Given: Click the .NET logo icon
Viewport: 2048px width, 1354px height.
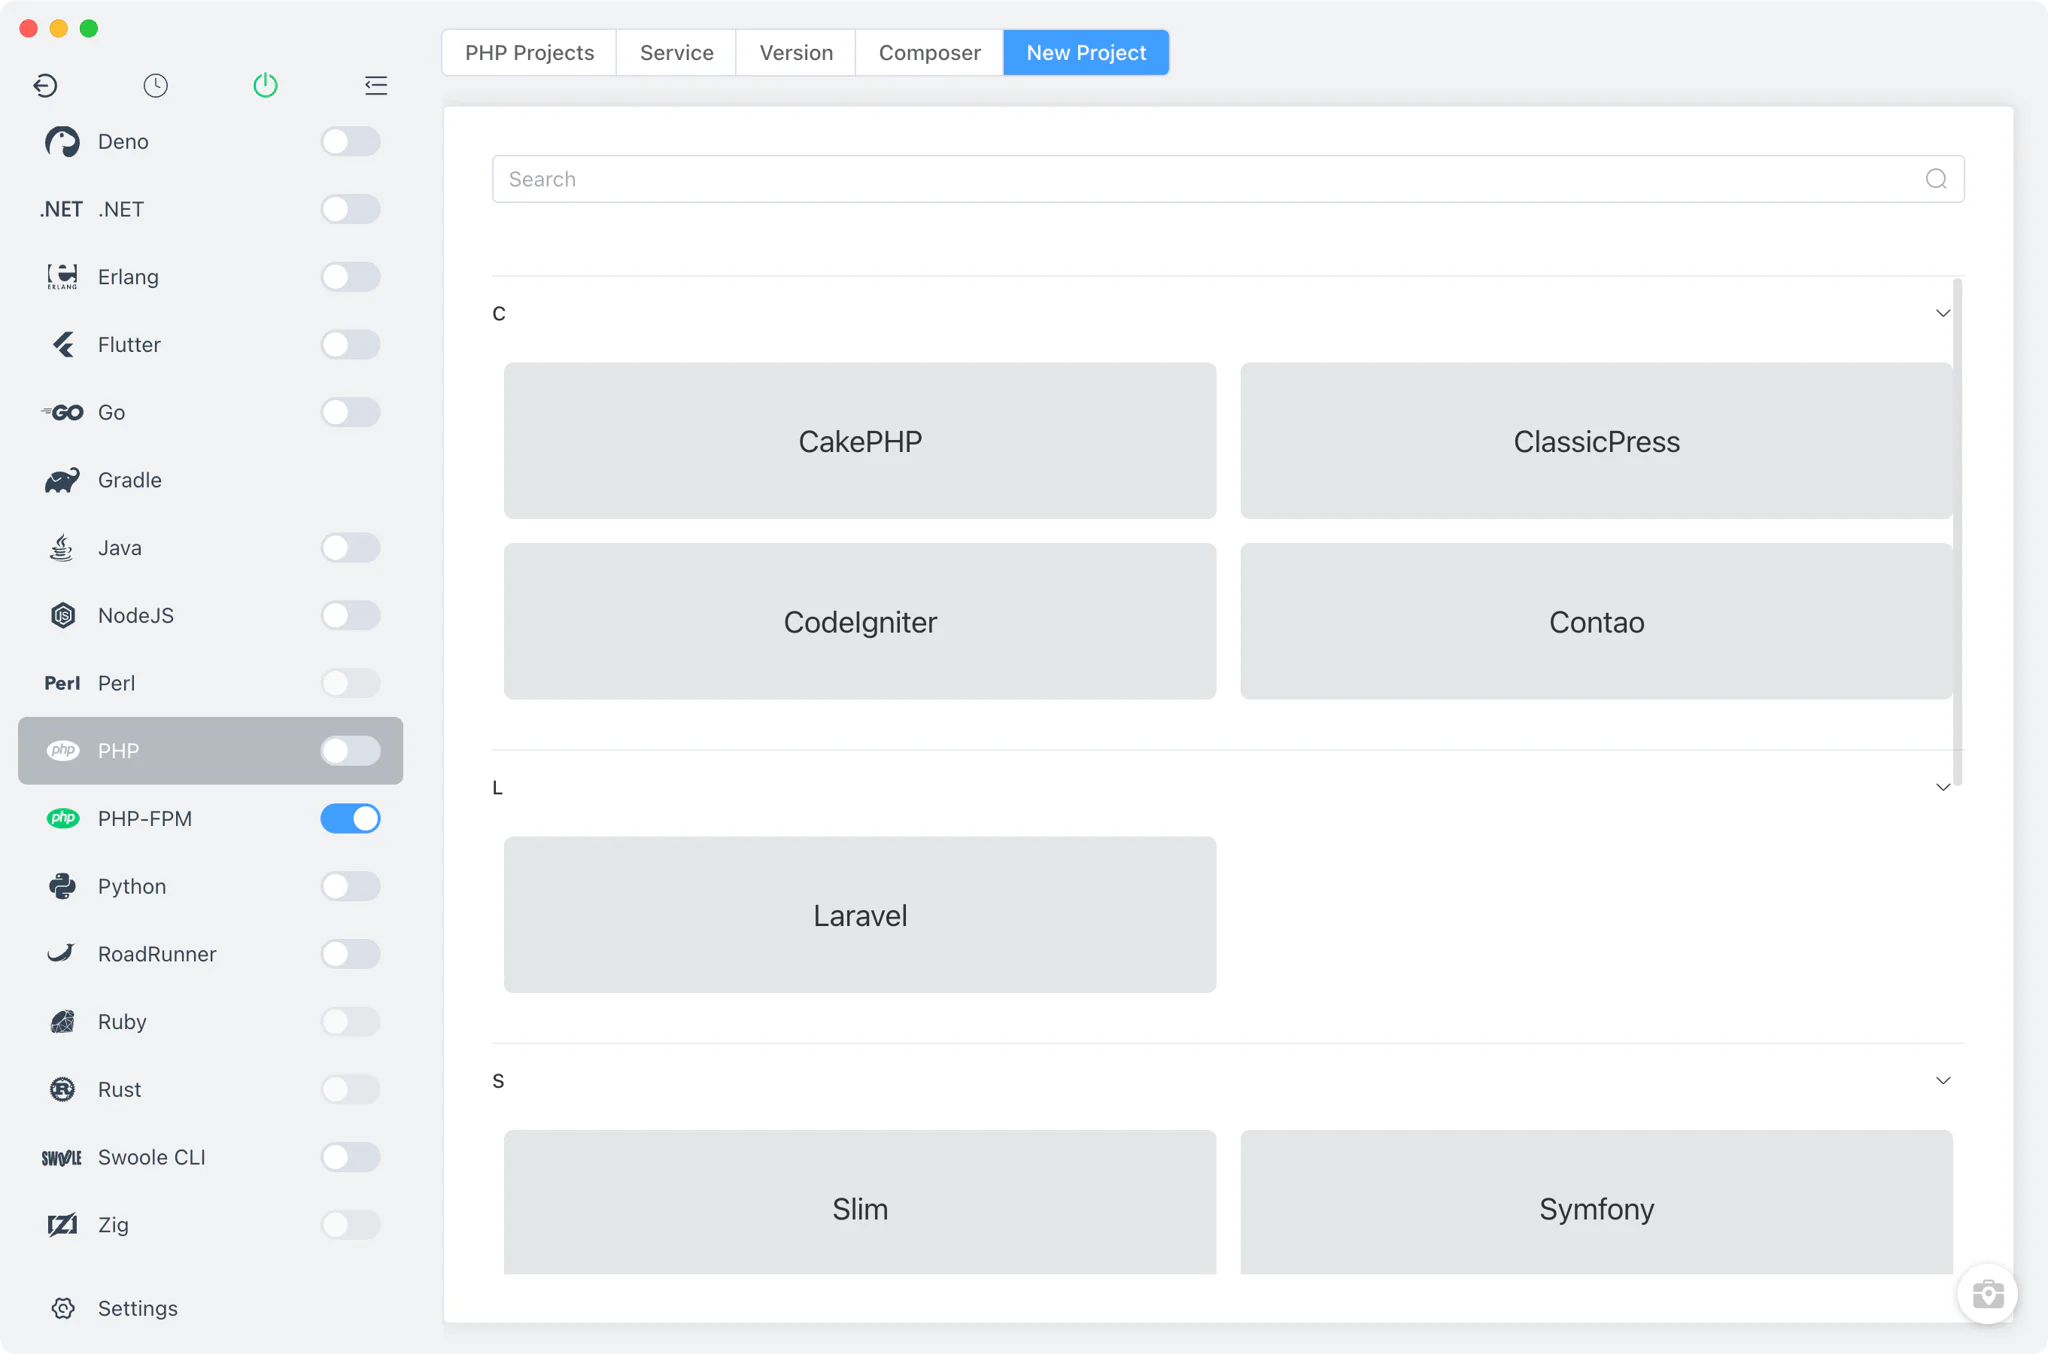Looking at the screenshot, I should tap(61, 209).
